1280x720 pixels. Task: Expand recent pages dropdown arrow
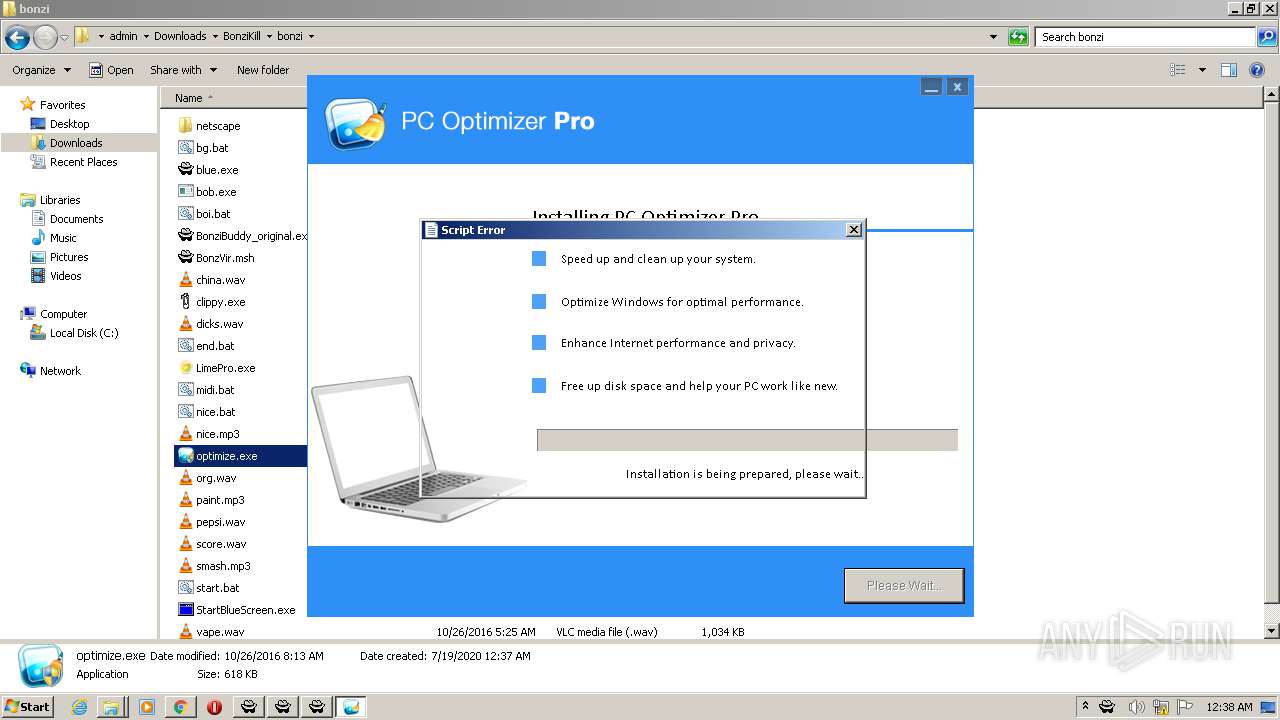(x=64, y=38)
